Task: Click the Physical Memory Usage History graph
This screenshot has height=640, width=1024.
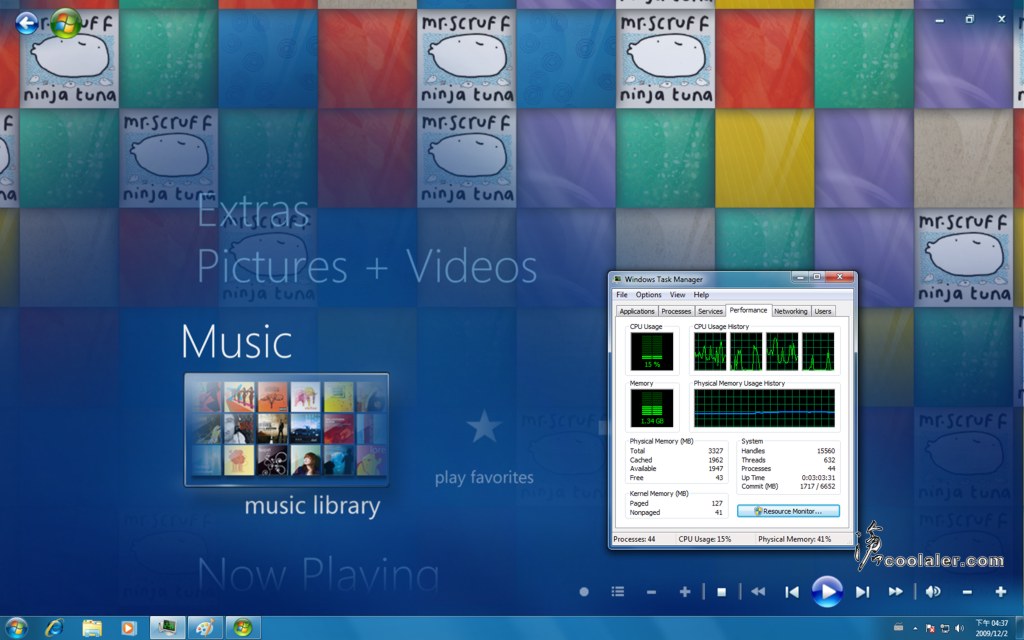Action: click(764, 408)
